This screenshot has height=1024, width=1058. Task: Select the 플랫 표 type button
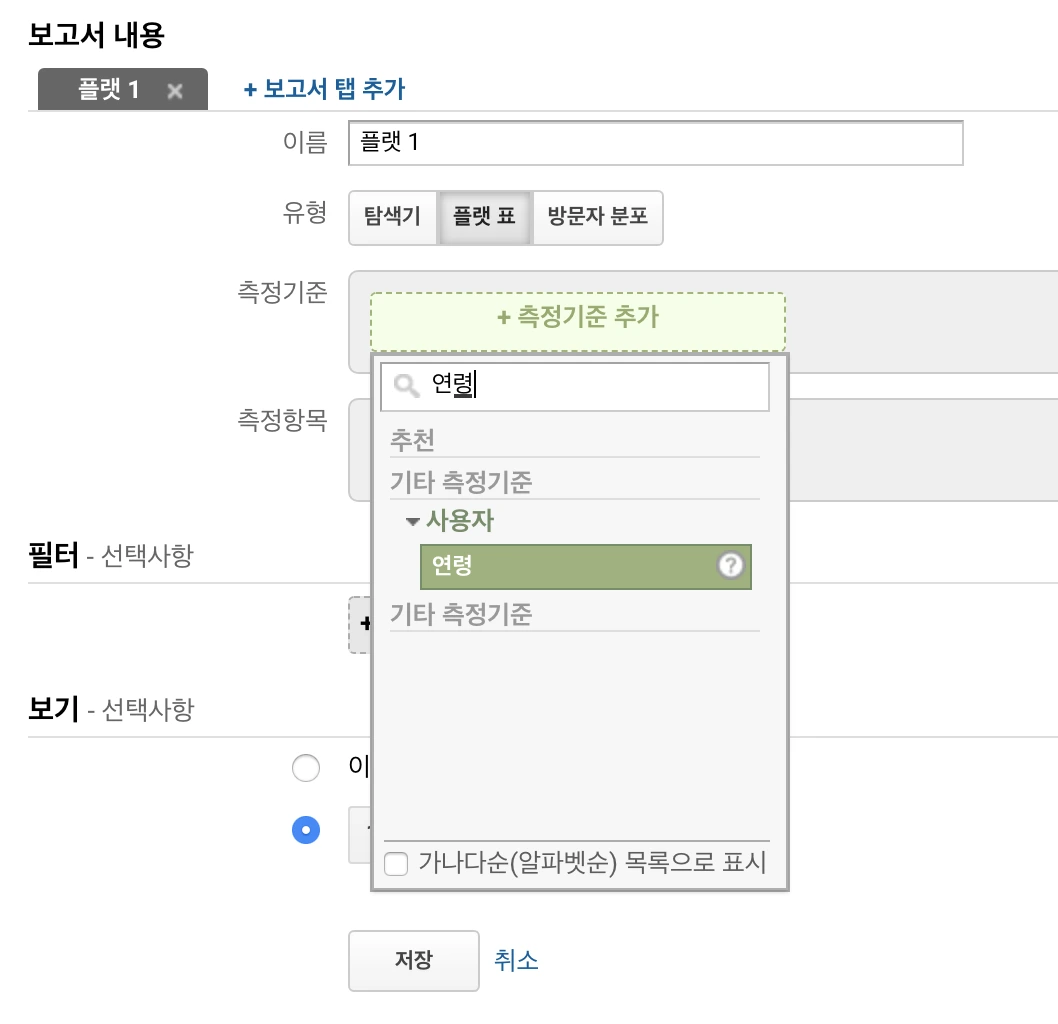[485, 216]
